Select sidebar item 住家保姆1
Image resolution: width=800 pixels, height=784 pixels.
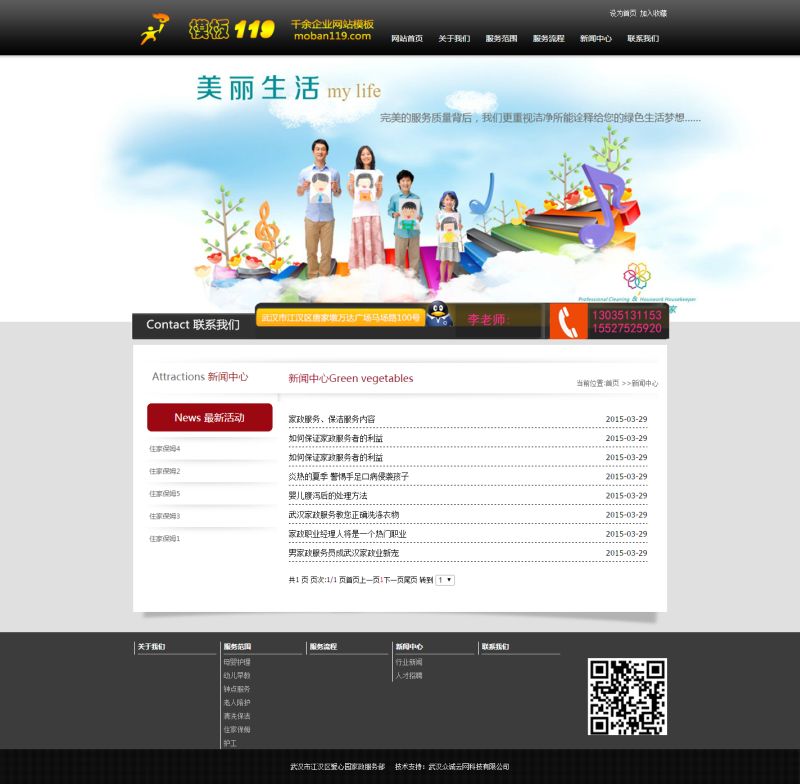pos(164,539)
